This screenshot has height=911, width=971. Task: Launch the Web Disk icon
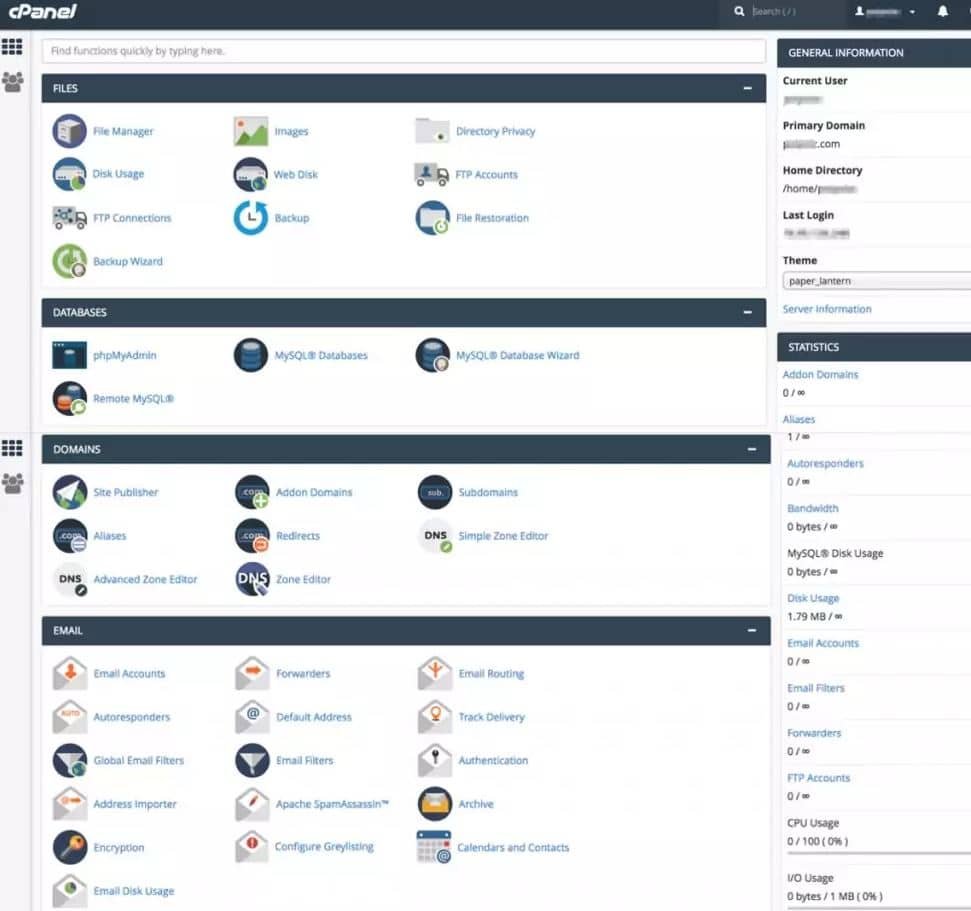click(x=251, y=174)
